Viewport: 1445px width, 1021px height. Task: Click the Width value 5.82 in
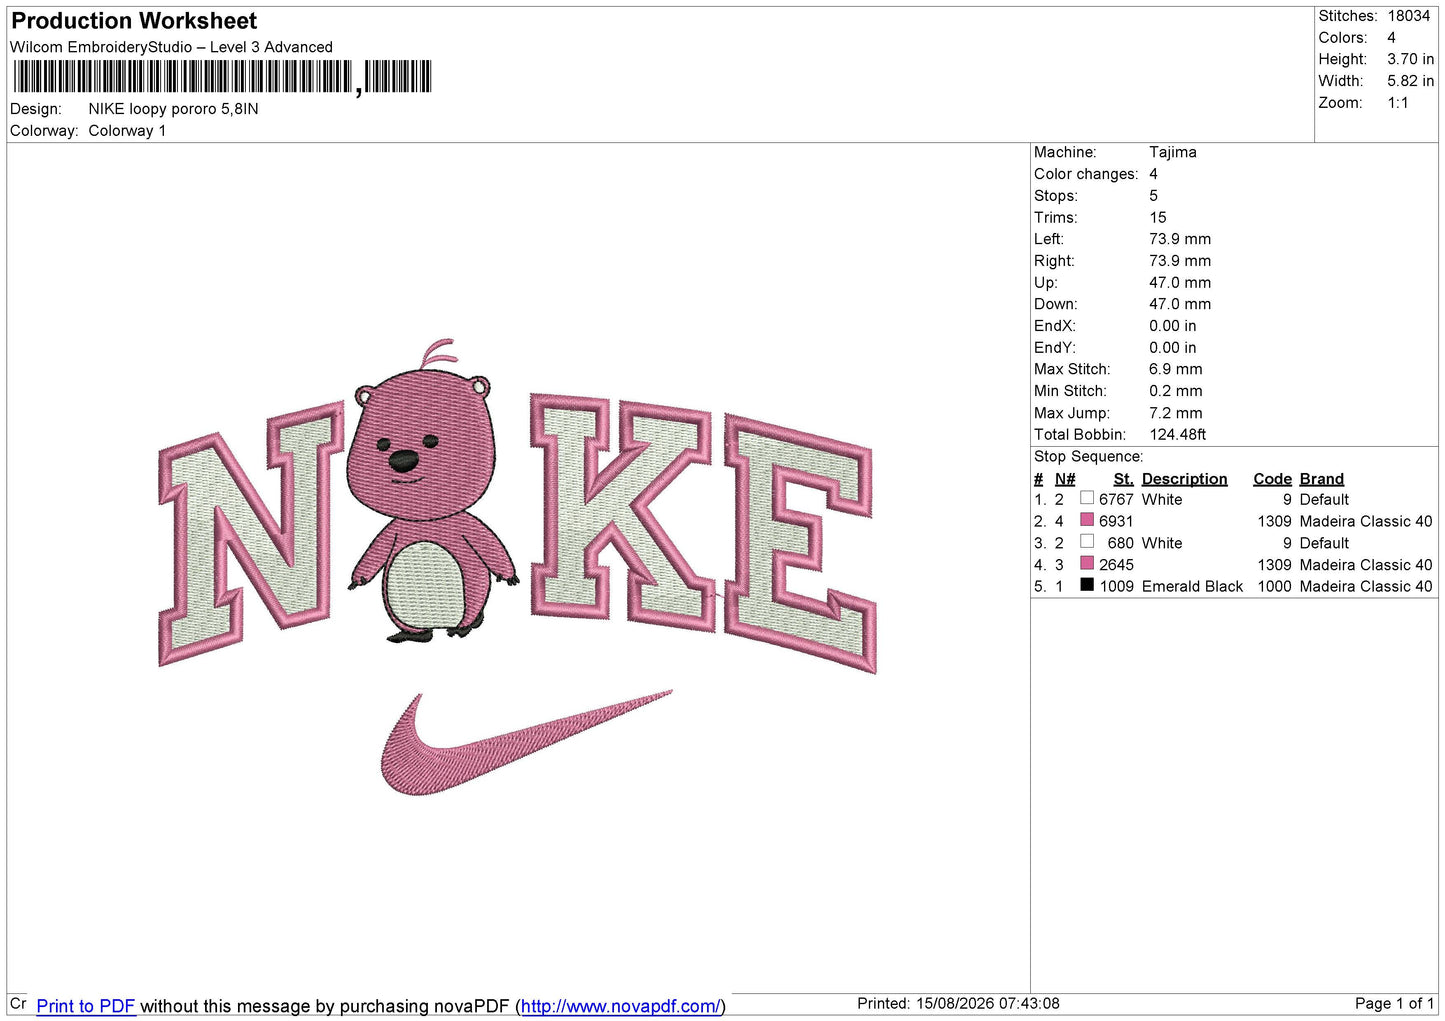pyautogui.click(x=1410, y=81)
